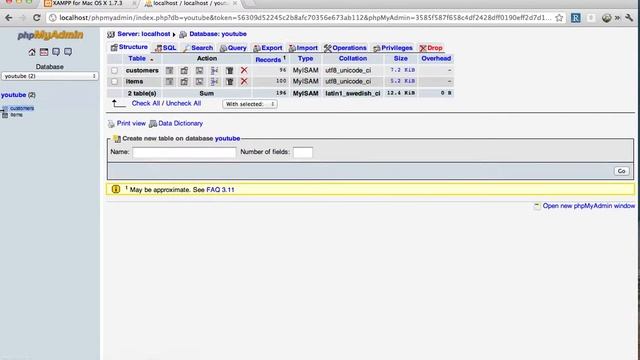Open browser wrench settings menu

tap(629, 18)
